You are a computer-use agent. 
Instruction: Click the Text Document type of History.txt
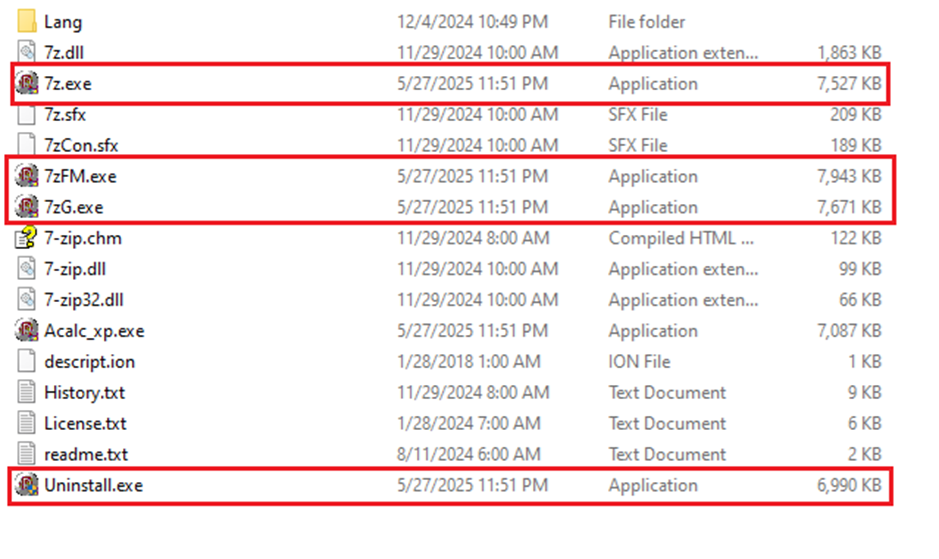(668, 393)
